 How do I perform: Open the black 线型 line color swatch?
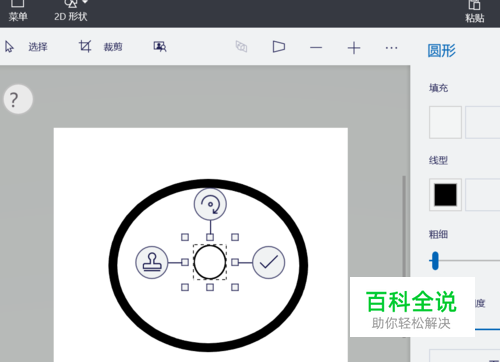click(x=445, y=195)
